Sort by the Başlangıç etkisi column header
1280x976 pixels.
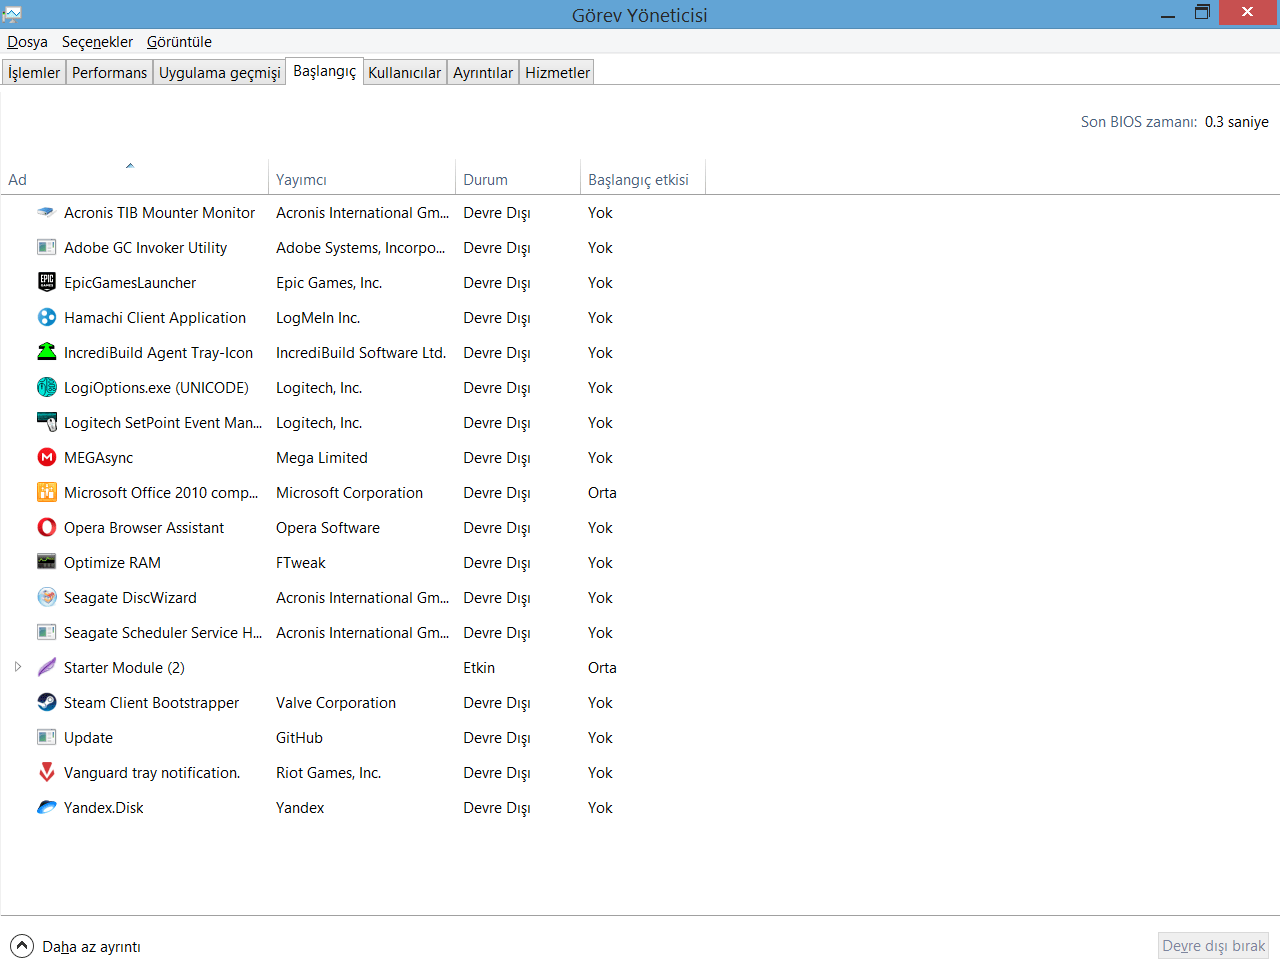click(643, 180)
